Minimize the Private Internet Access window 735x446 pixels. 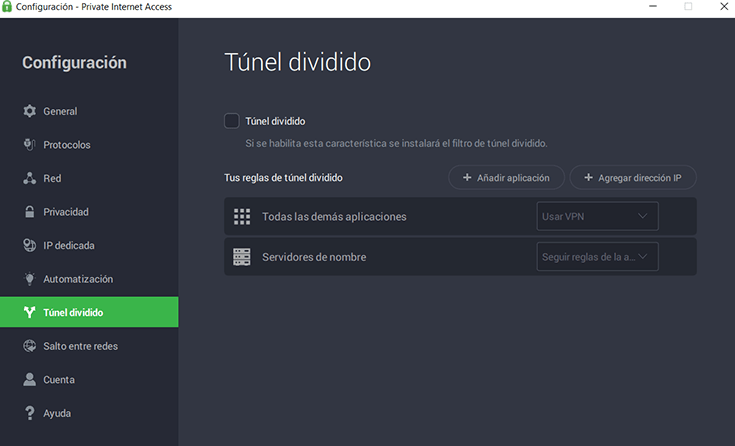pyautogui.click(x=652, y=7)
